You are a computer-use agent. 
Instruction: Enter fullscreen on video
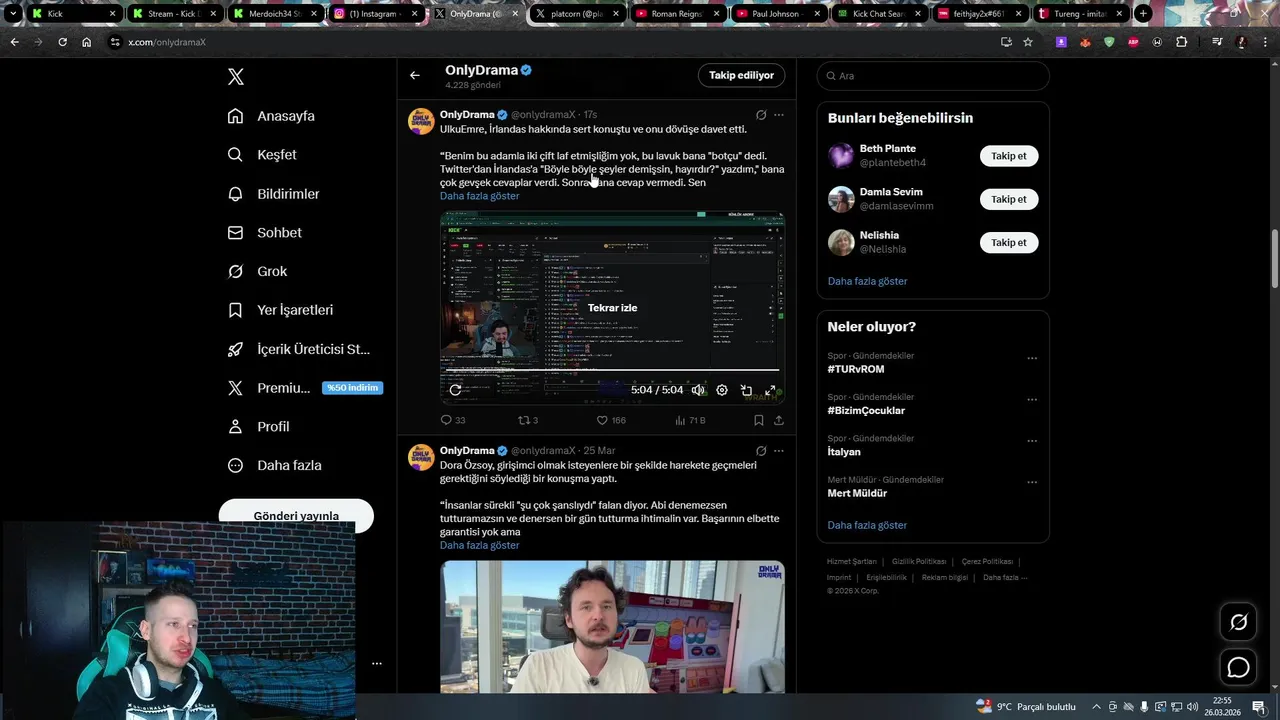pos(770,390)
